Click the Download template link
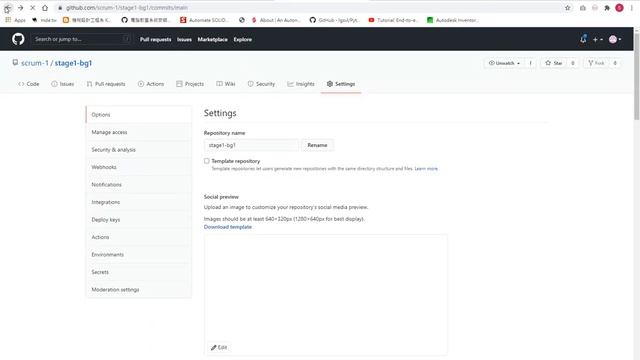This screenshot has width=640, height=360. pos(228,227)
